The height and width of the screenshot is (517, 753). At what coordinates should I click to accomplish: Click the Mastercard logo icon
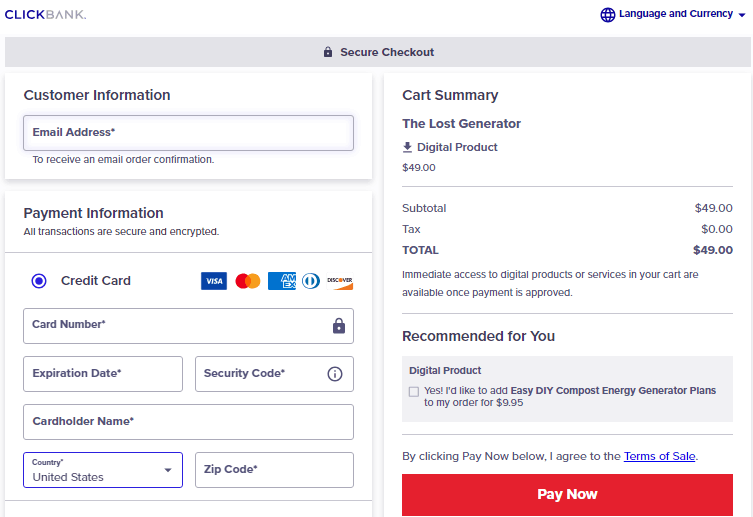coord(248,281)
